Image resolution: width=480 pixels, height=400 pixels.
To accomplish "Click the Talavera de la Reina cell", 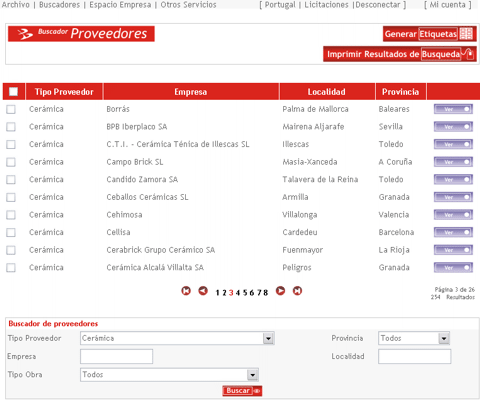I will click(x=320, y=179).
